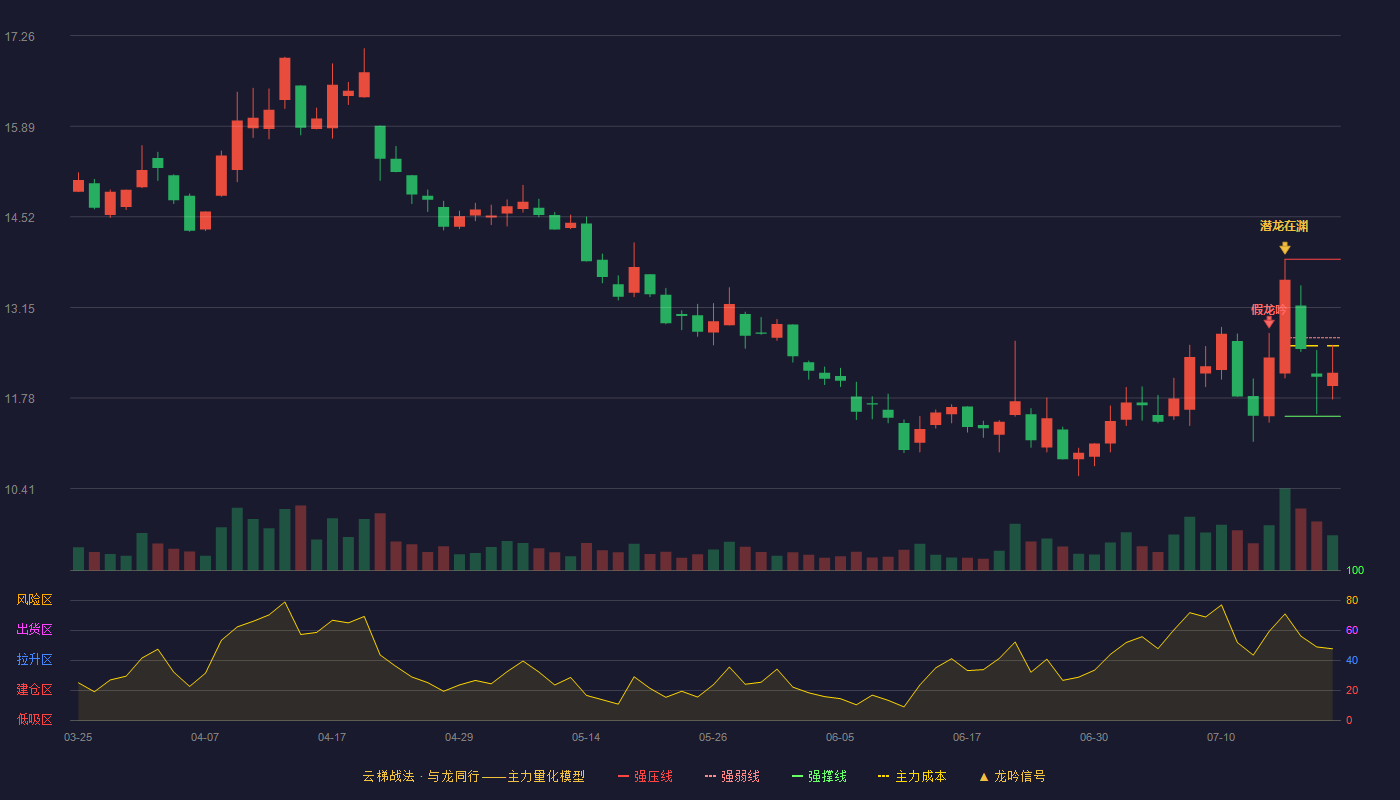1400x800 pixels.
Task: Click the 11.78 price axis label
Action: click(x=19, y=399)
